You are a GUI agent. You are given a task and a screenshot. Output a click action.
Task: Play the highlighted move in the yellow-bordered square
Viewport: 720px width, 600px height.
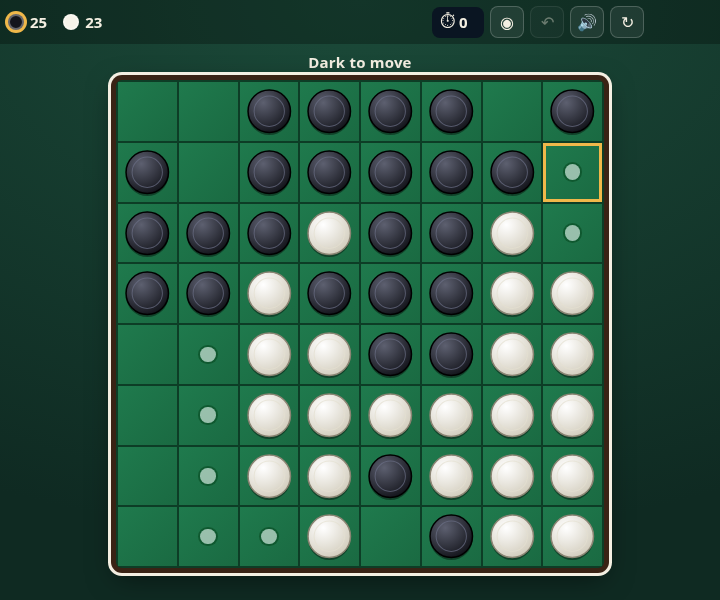(572, 172)
